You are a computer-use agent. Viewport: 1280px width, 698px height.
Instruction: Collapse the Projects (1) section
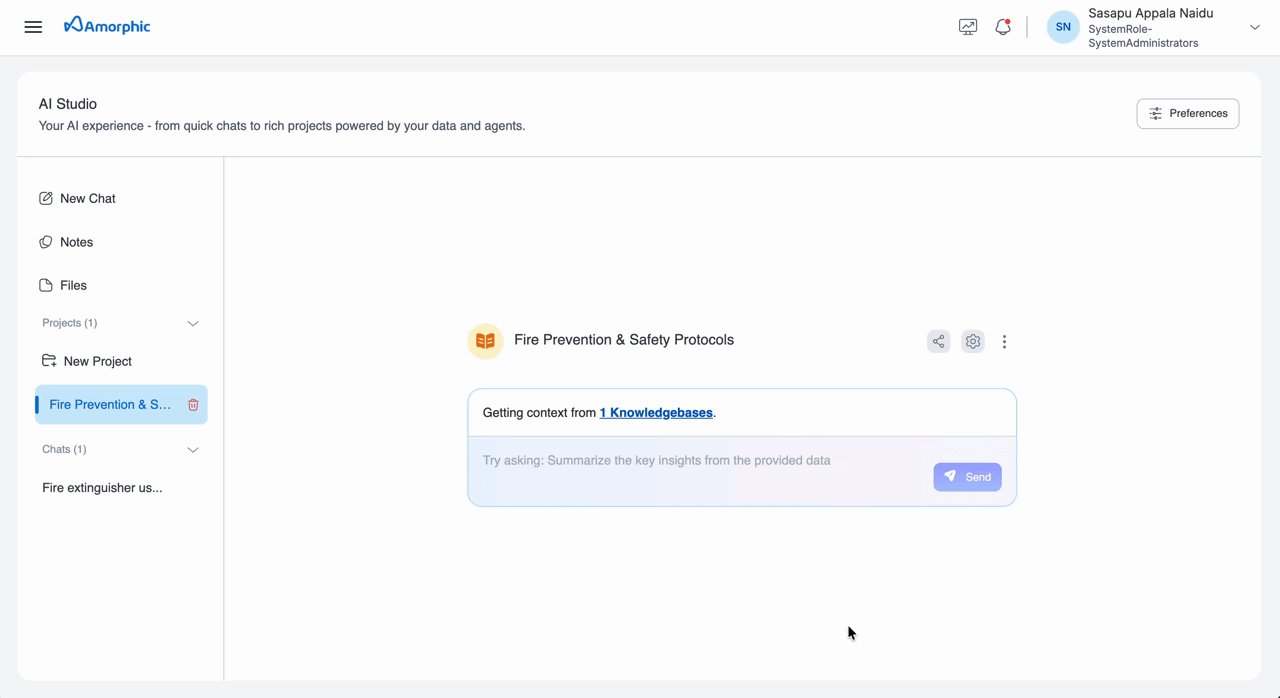(x=192, y=323)
